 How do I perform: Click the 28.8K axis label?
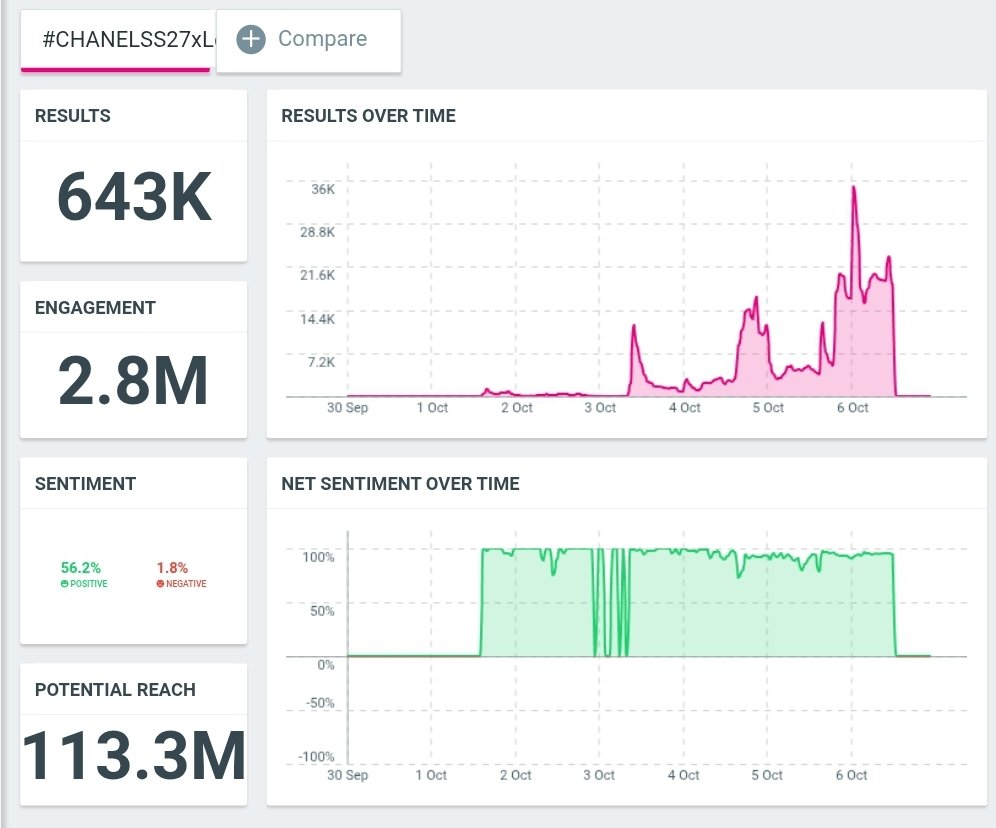[317, 232]
